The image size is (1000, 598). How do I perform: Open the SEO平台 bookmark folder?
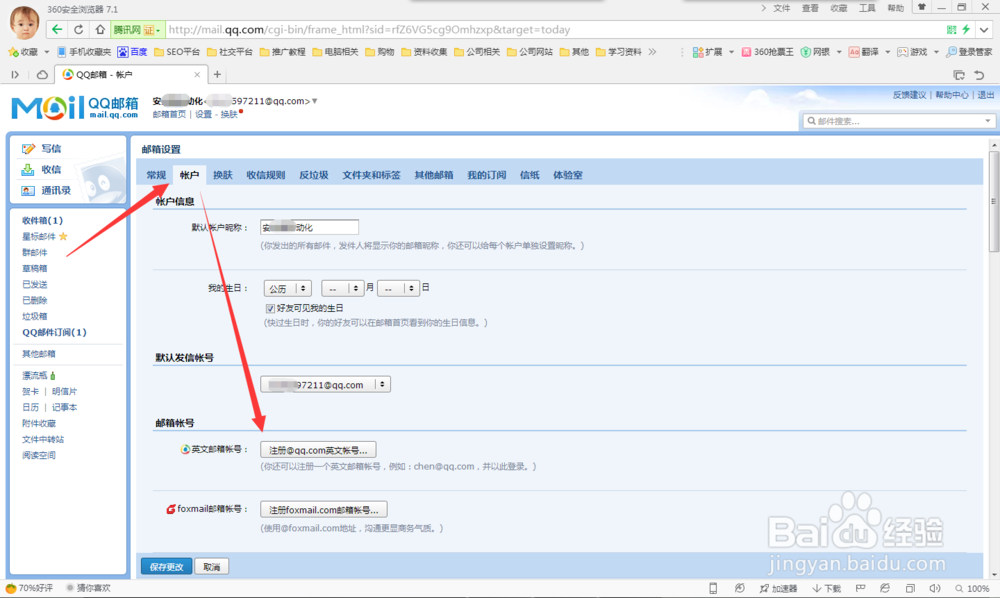177,52
